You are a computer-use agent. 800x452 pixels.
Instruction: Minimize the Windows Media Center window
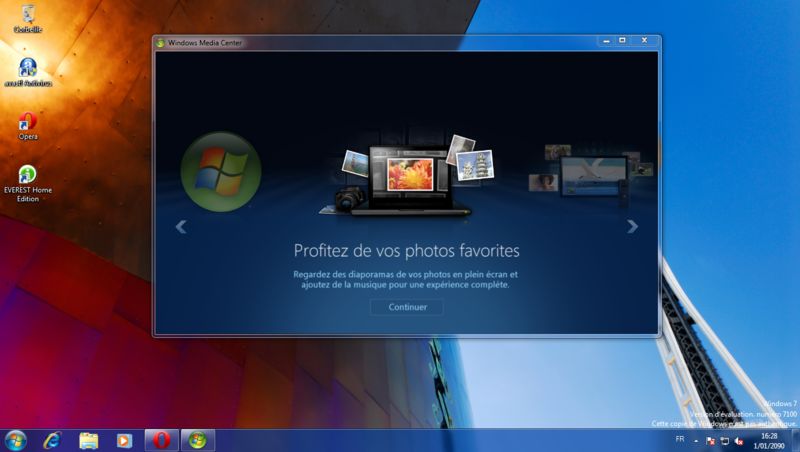(x=606, y=41)
